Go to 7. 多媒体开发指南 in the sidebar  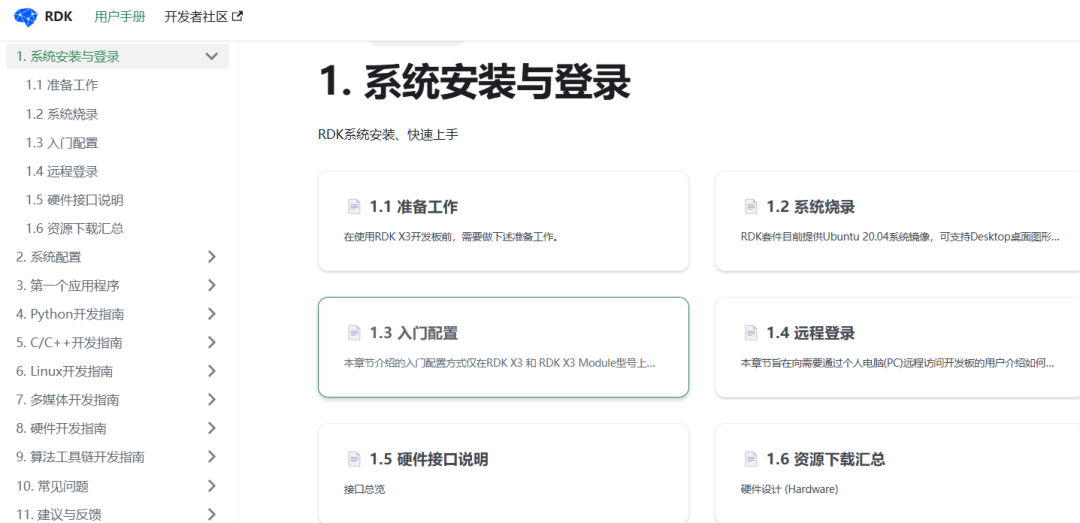(x=68, y=400)
